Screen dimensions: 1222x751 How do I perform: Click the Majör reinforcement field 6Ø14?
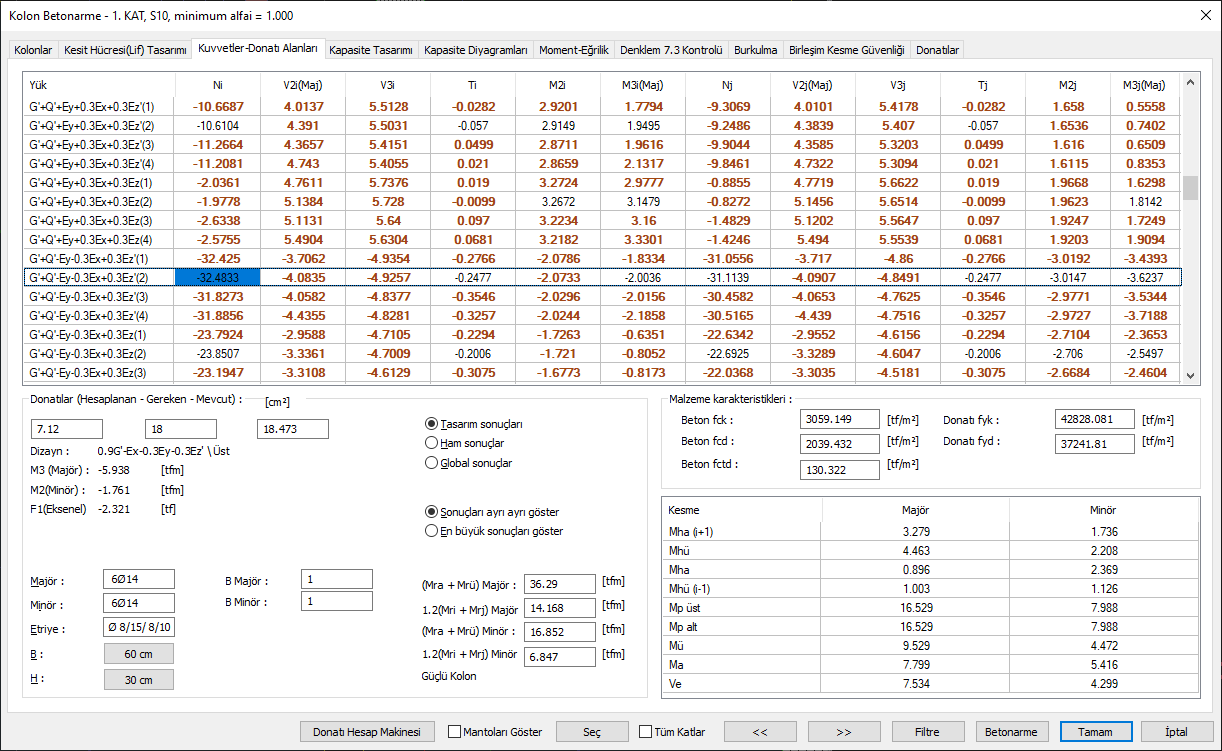[139, 580]
